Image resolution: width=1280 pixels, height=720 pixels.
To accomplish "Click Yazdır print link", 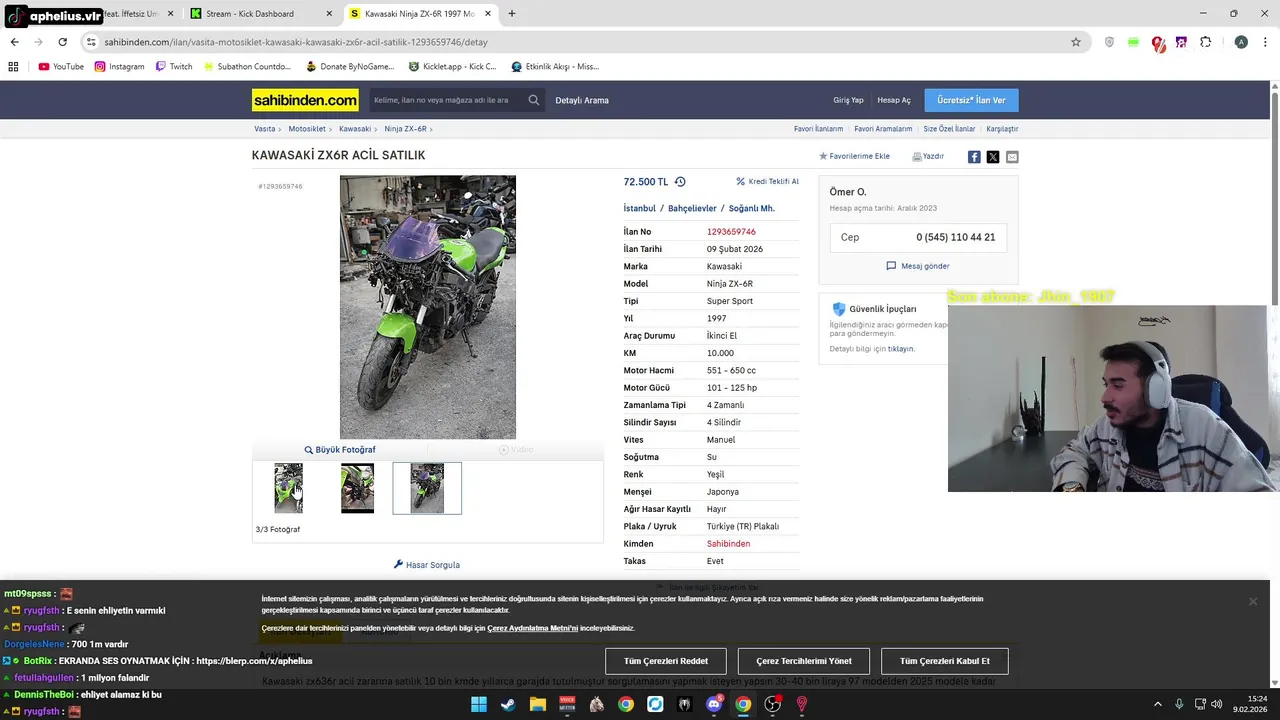I will pos(928,157).
